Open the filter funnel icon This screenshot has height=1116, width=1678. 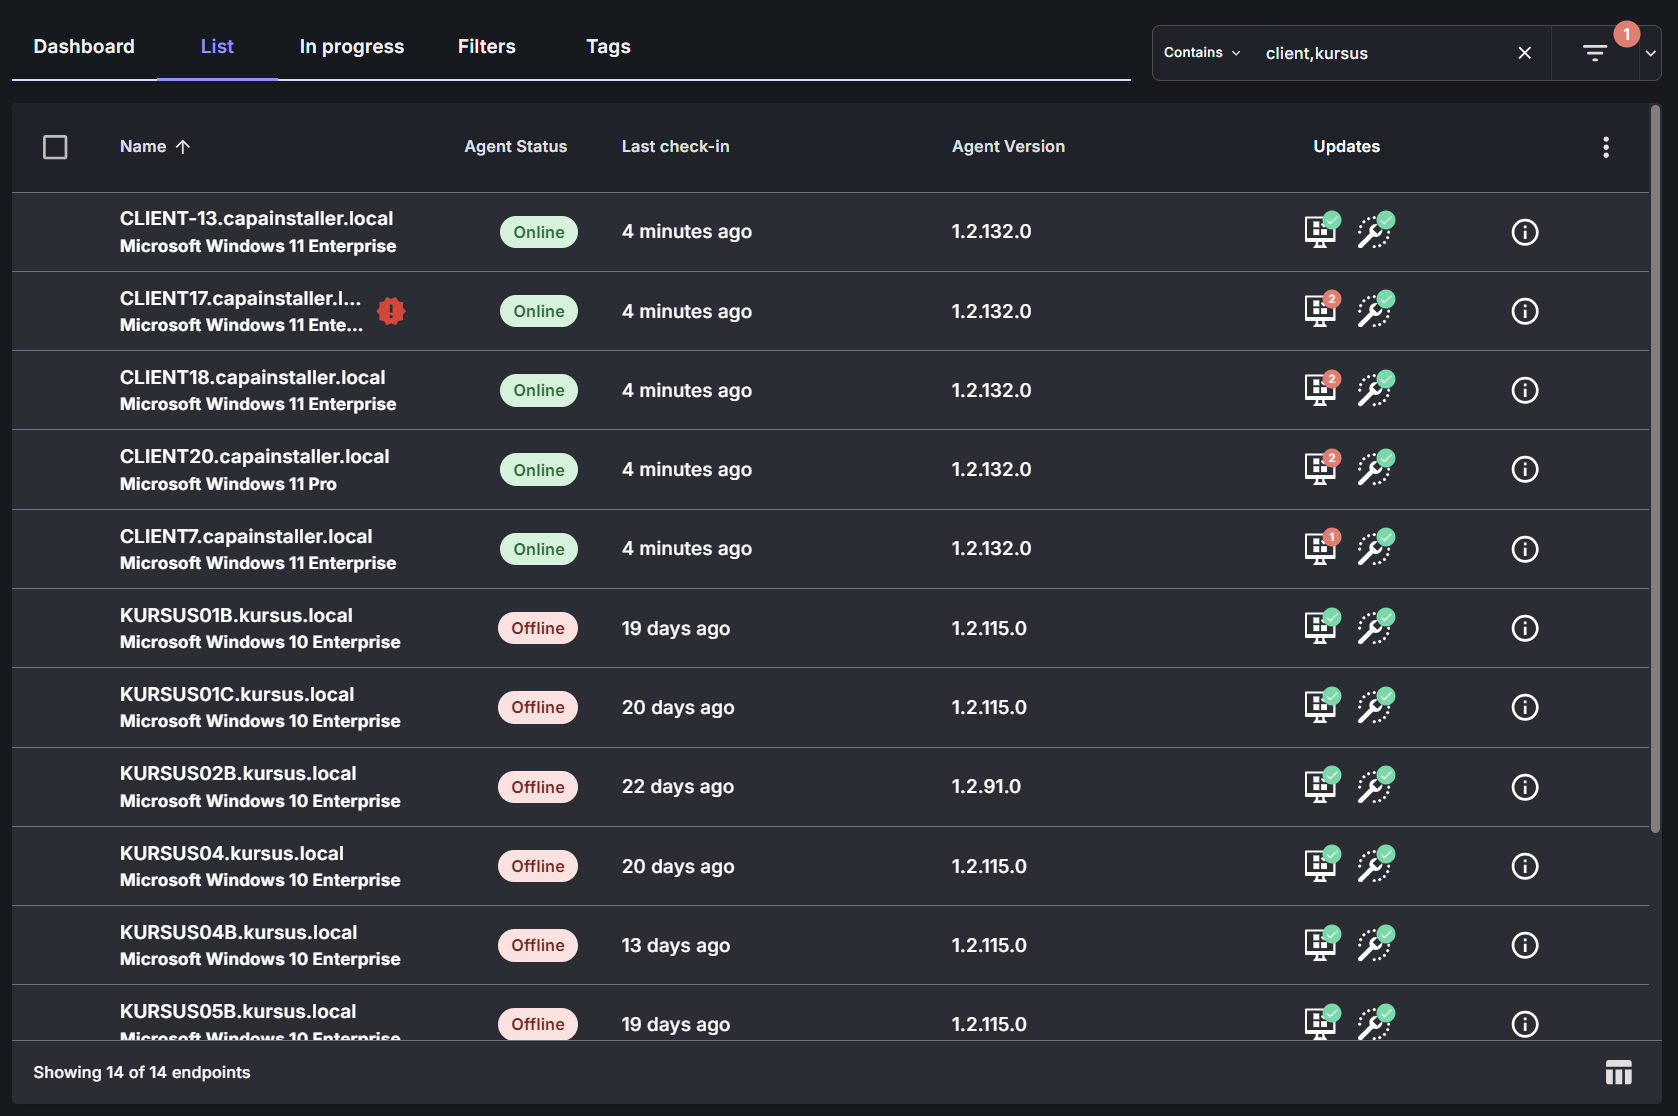pyautogui.click(x=1595, y=53)
